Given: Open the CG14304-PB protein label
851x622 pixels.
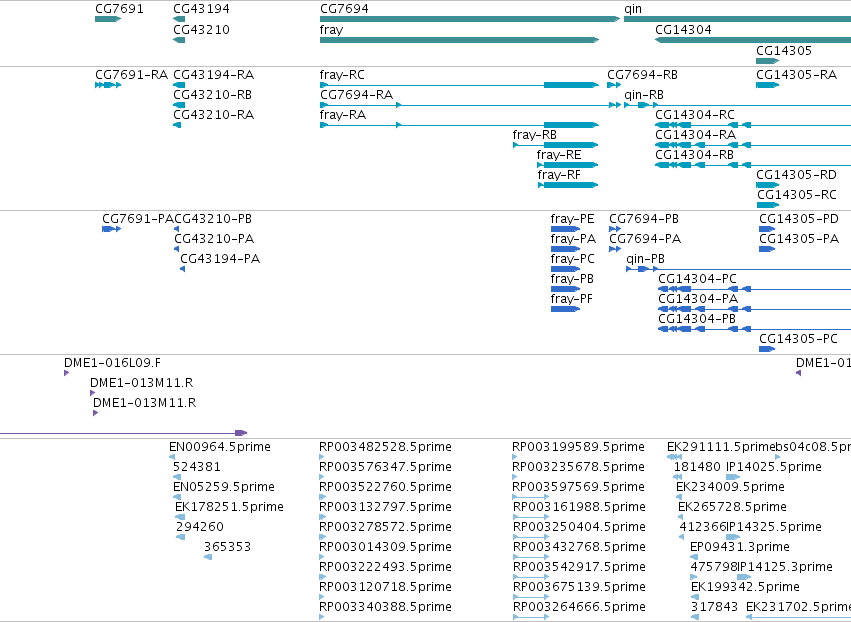Looking at the screenshot, I should [697, 320].
